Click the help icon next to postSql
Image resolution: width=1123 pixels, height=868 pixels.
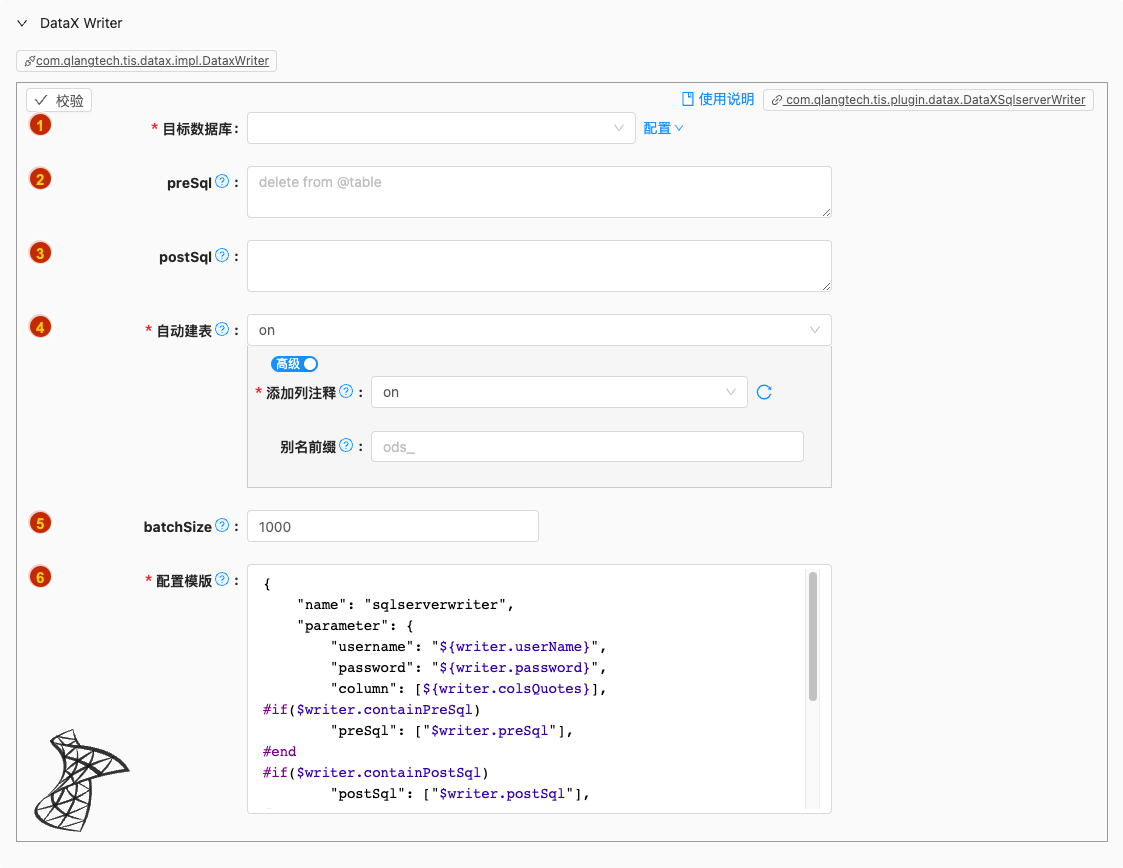tap(222, 256)
